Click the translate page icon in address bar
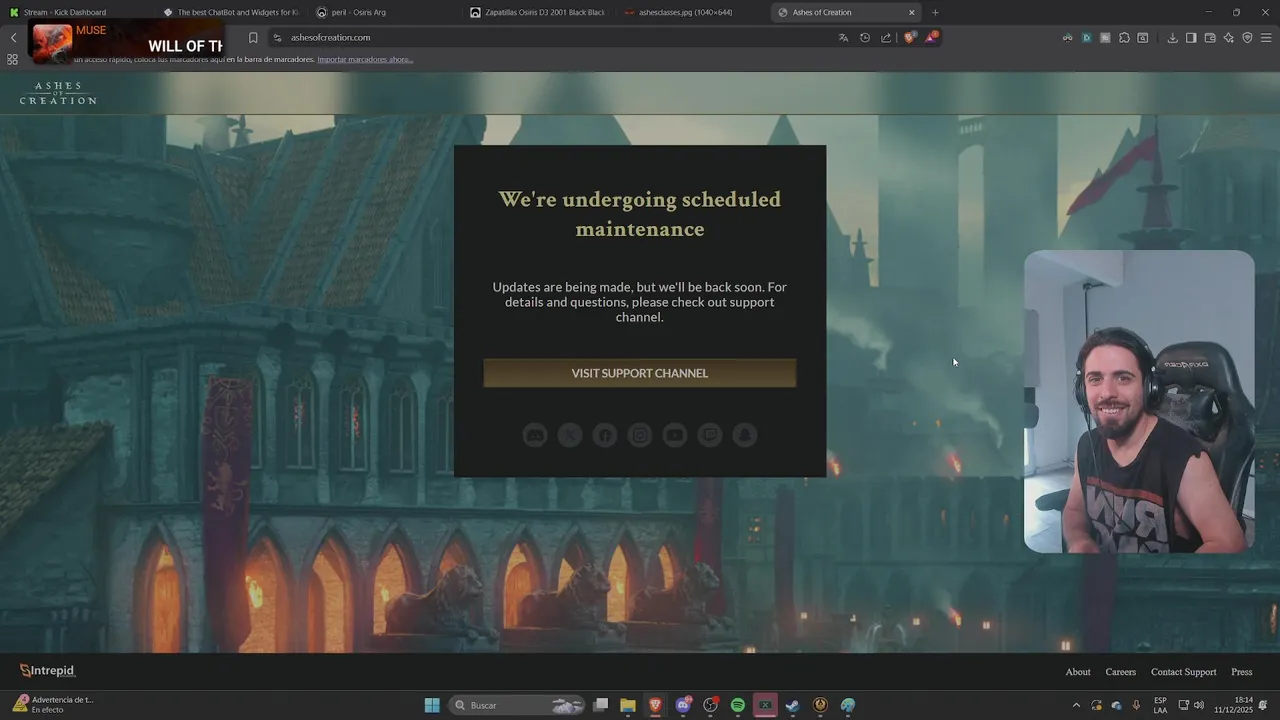 click(x=843, y=38)
